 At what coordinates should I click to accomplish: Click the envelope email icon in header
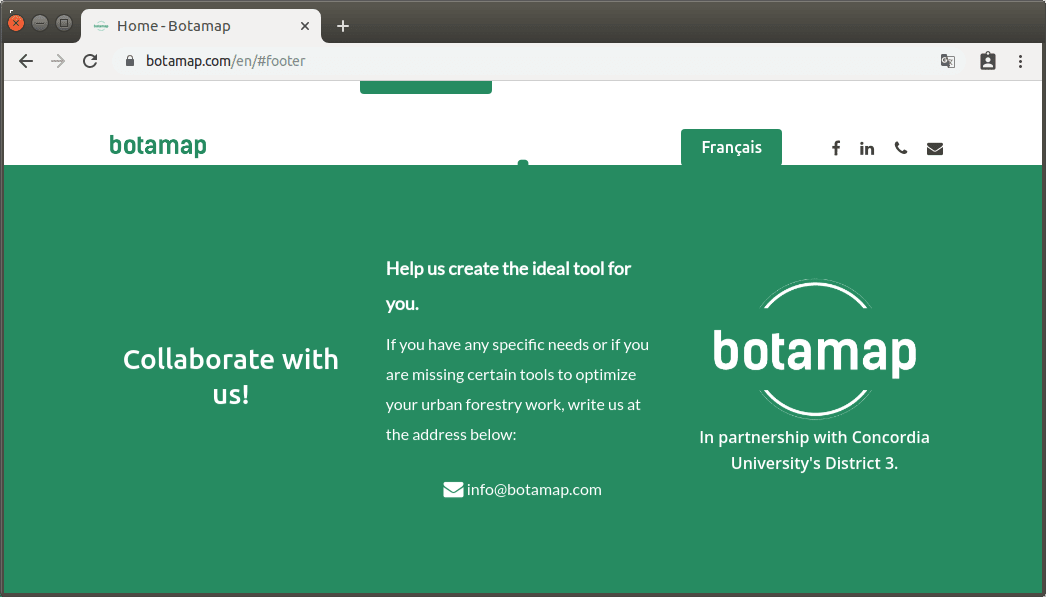click(935, 149)
